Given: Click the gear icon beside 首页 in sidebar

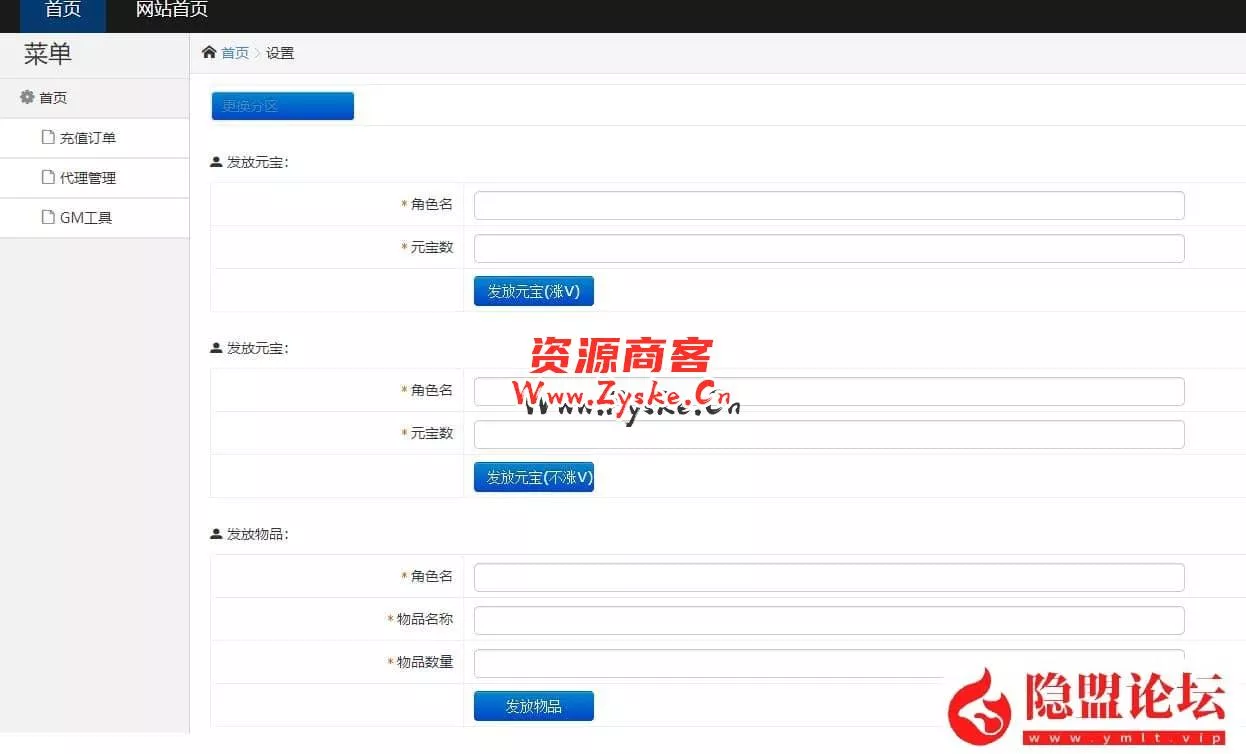Looking at the screenshot, I should coord(27,97).
